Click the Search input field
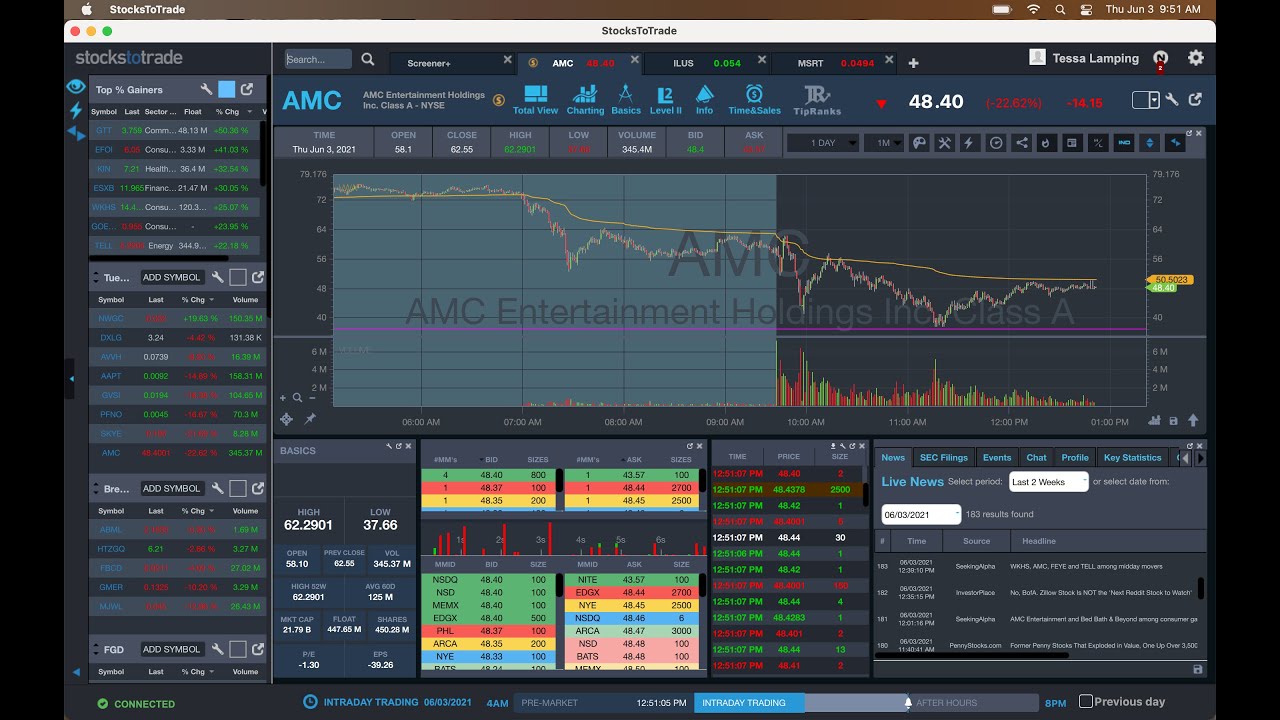1280x720 pixels. [318, 59]
